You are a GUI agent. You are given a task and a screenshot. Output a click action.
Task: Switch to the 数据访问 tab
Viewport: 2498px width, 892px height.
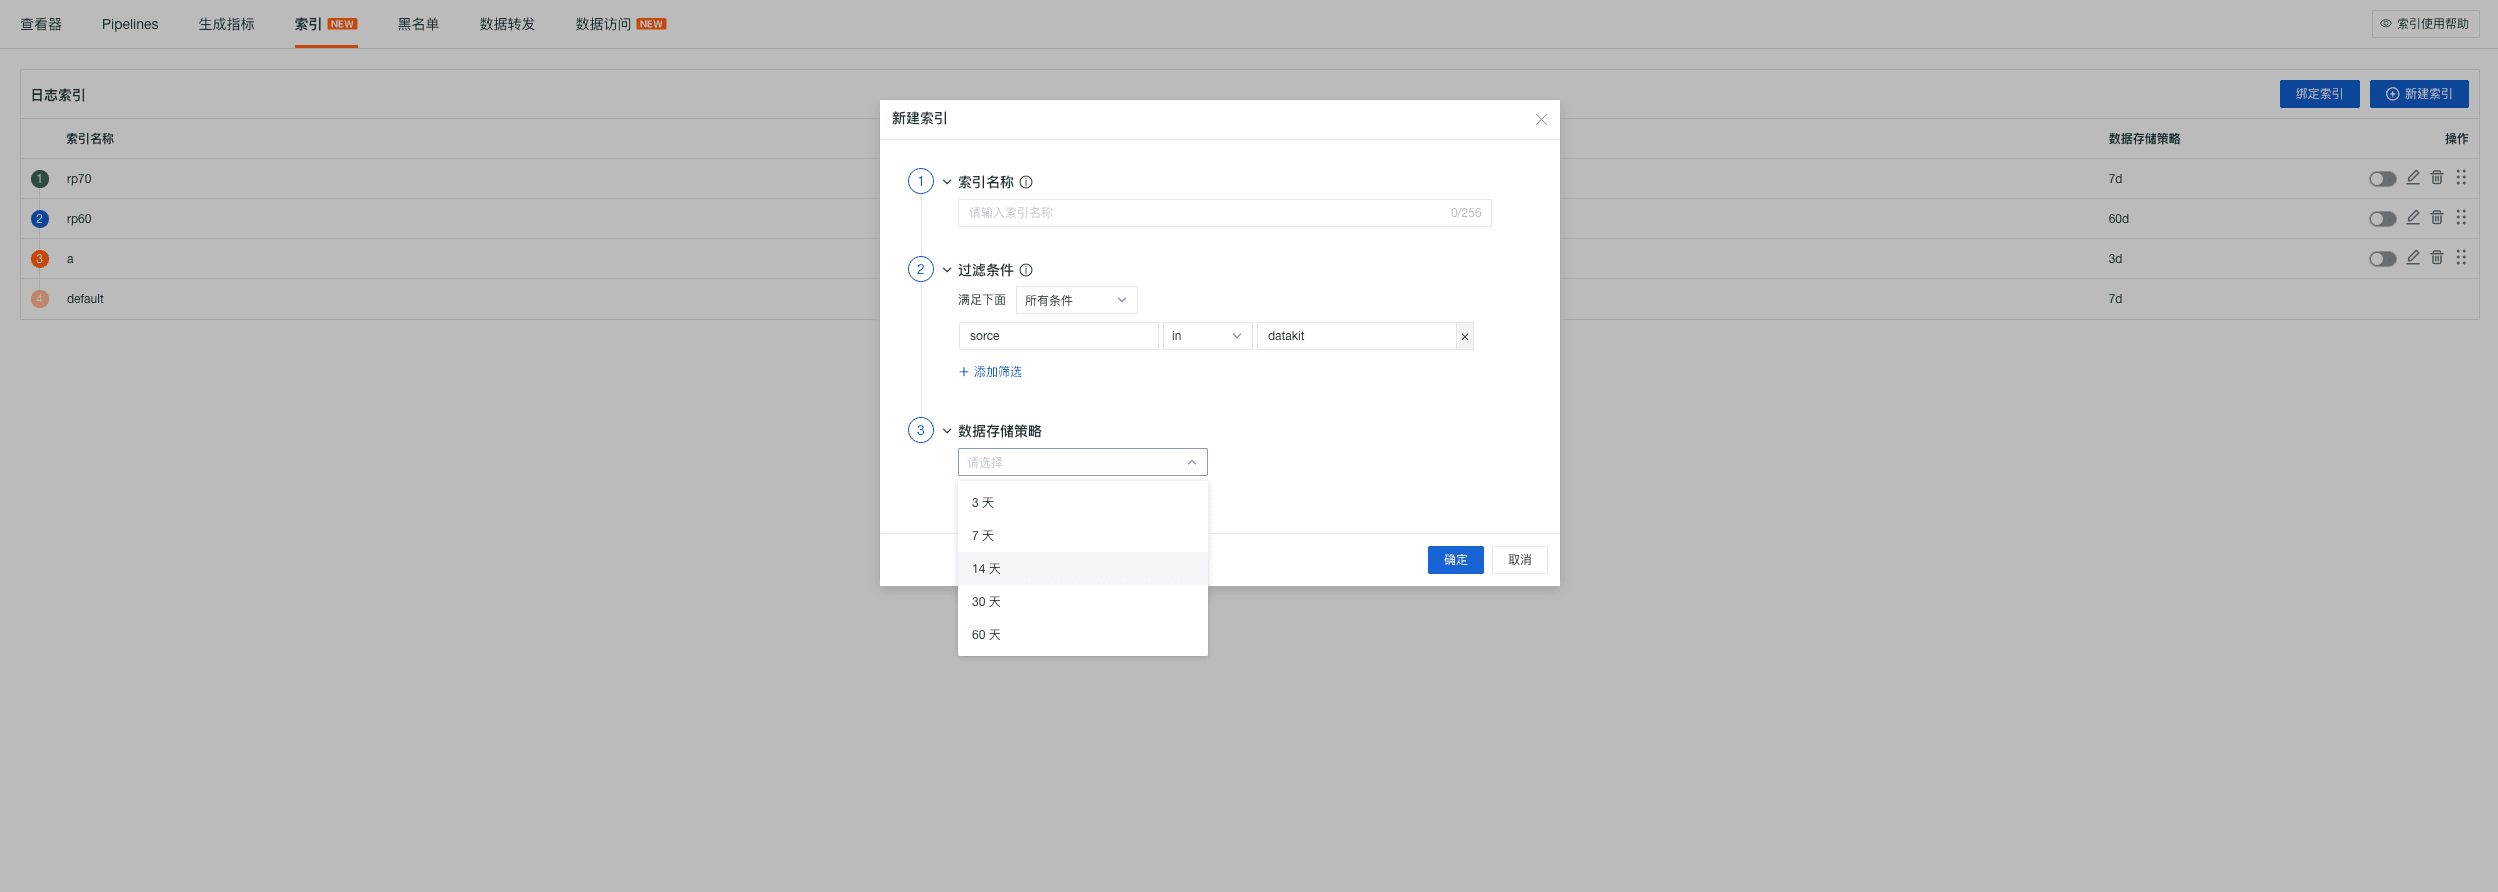tap(620, 24)
